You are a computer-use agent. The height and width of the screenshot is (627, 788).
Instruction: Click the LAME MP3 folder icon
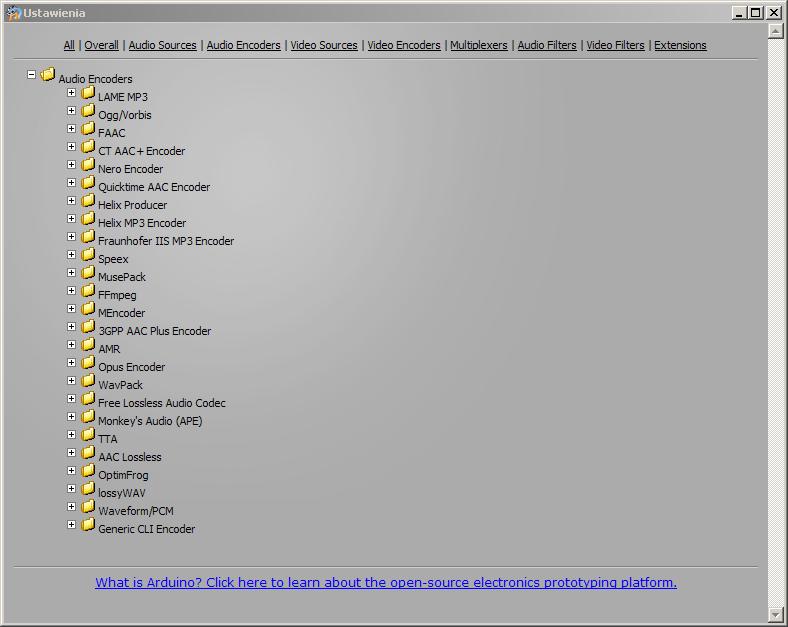click(88, 93)
